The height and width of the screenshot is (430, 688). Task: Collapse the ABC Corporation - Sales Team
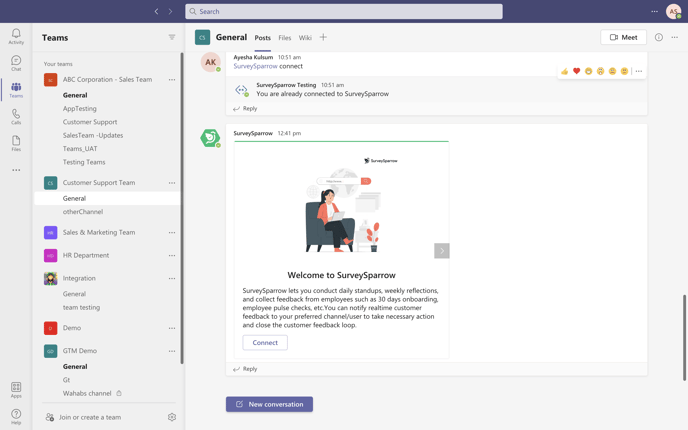click(107, 79)
